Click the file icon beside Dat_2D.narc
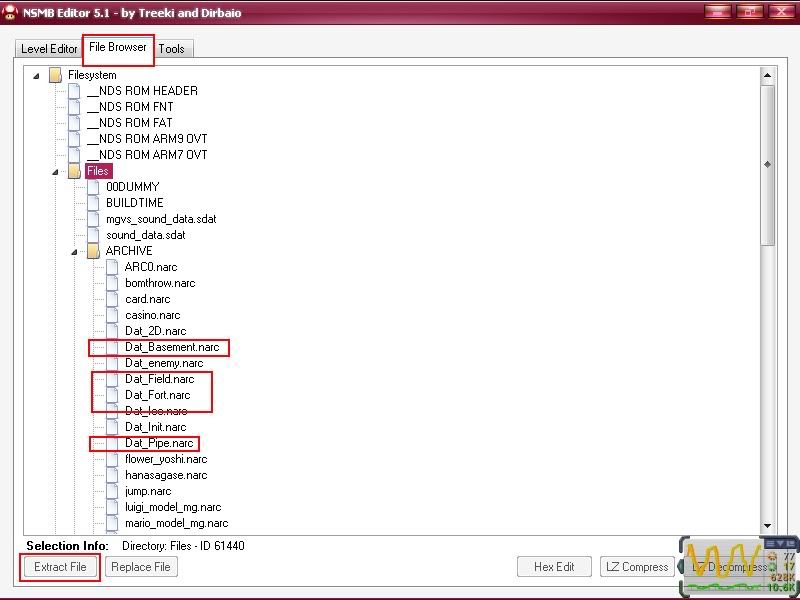The width and height of the screenshot is (800, 600). coord(112,331)
